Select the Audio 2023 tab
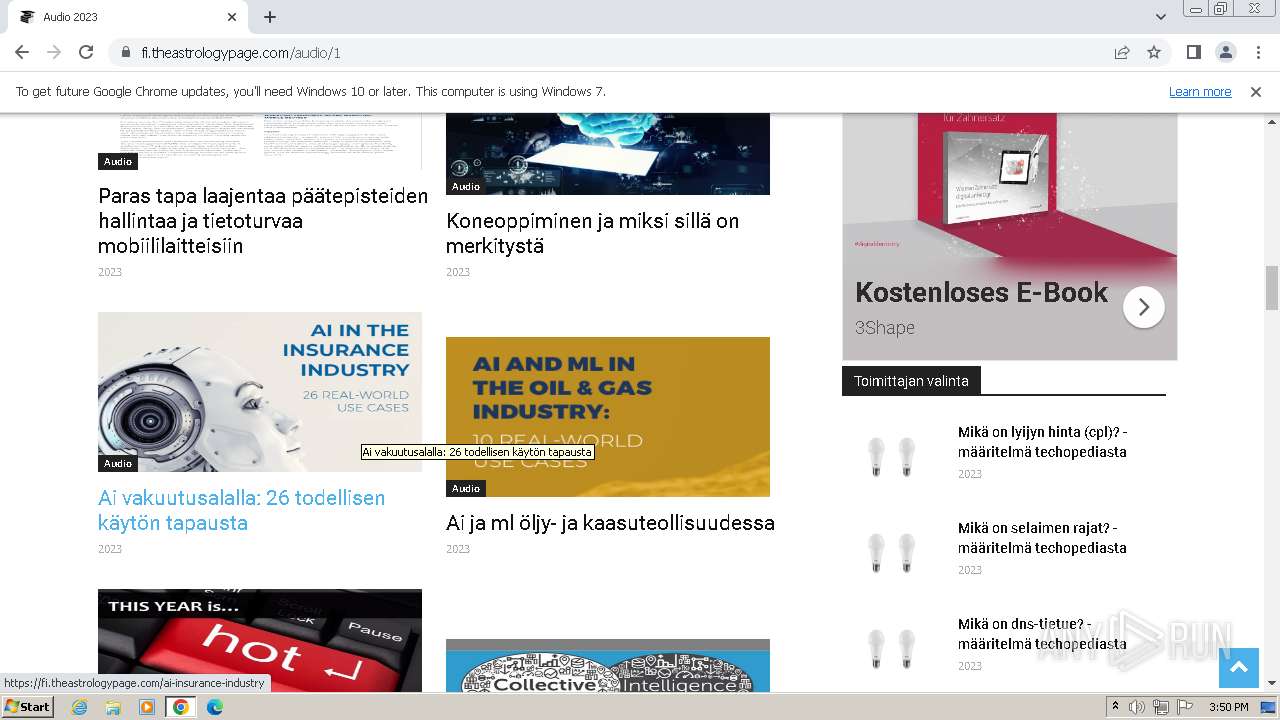 127,17
